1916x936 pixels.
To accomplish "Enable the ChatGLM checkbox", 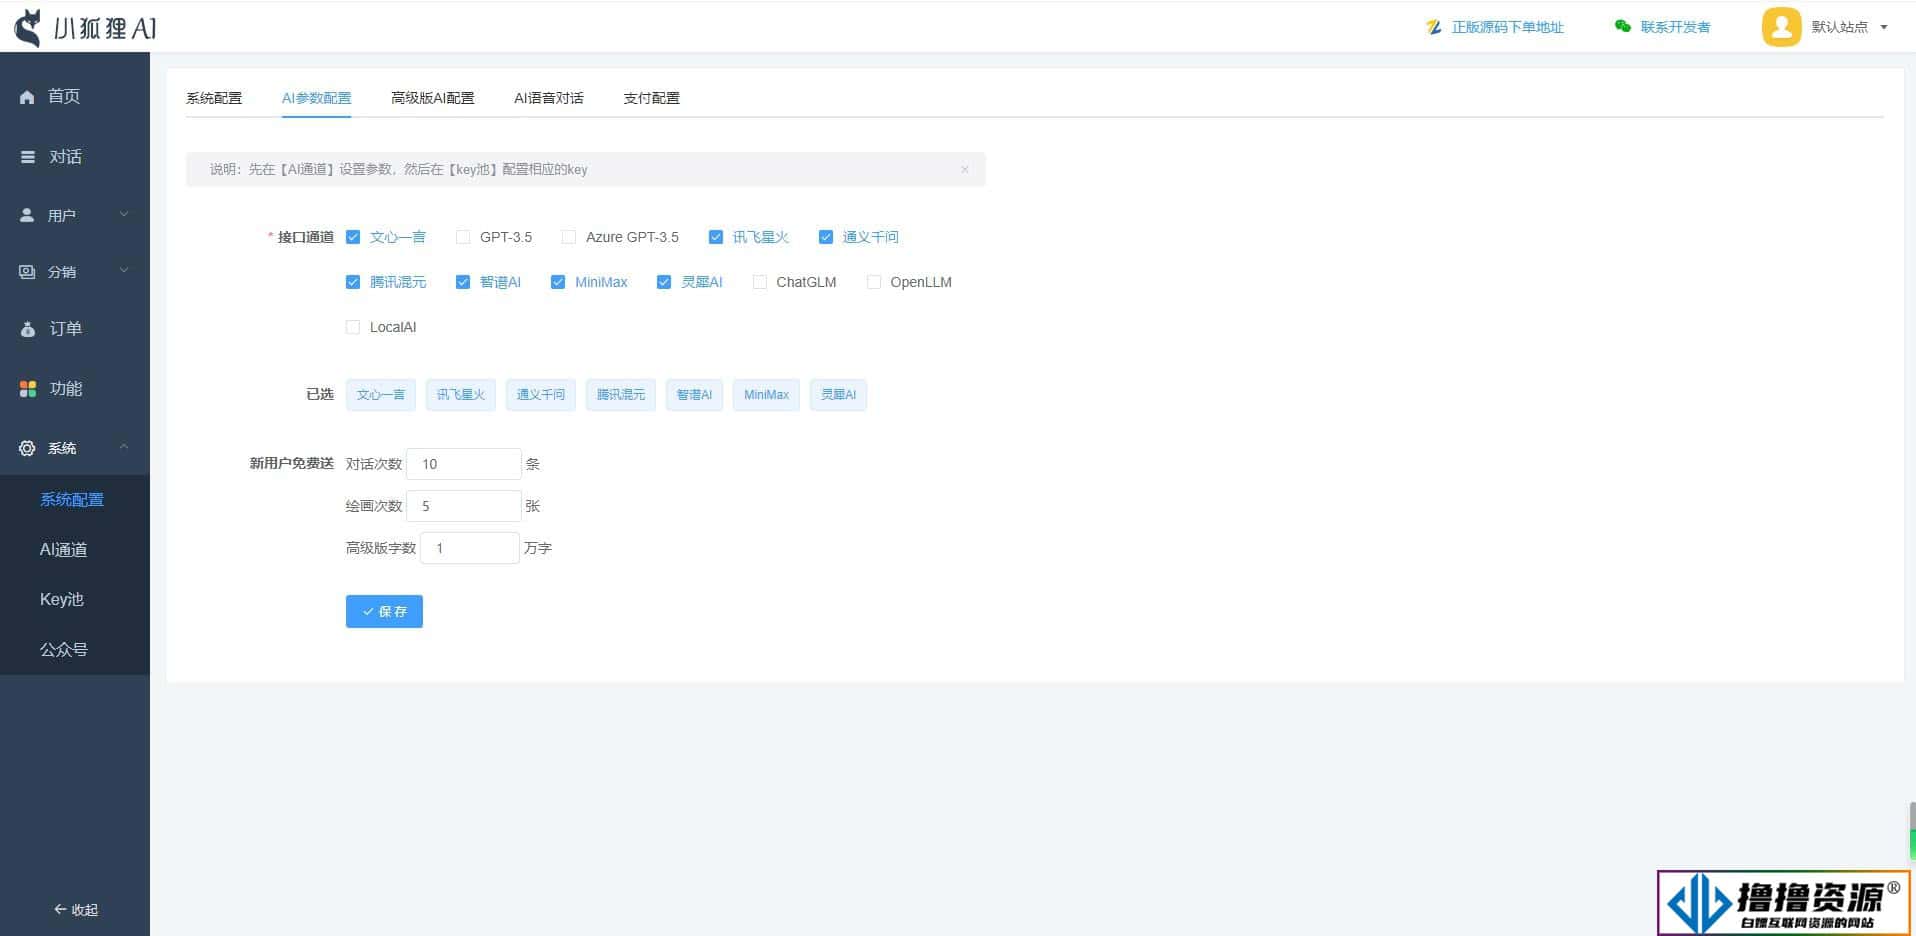I will point(760,282).
